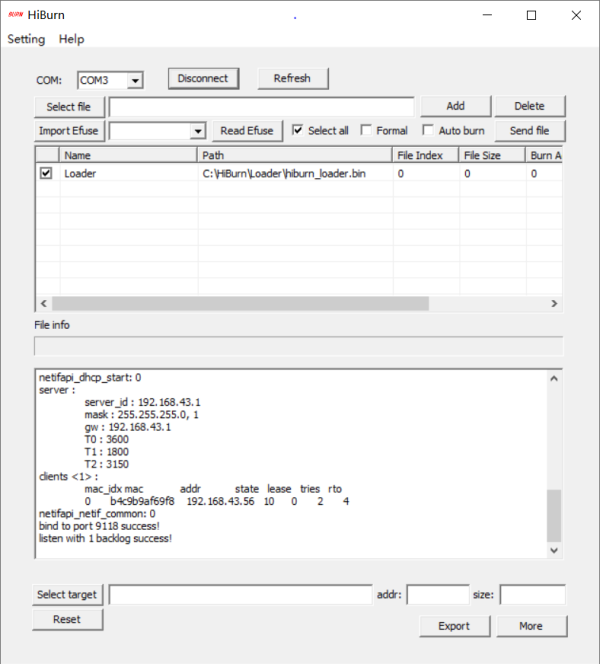Image resolution: width=600 pixels, height=664 pixels.
Task: Click the log scroll down arrow
Action: pos(554,550)
